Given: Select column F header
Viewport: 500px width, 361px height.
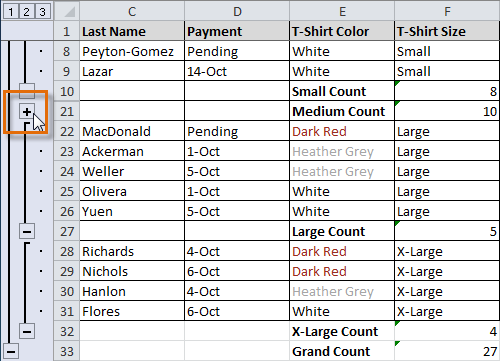Looking at the screenshot, I should 447,11.
